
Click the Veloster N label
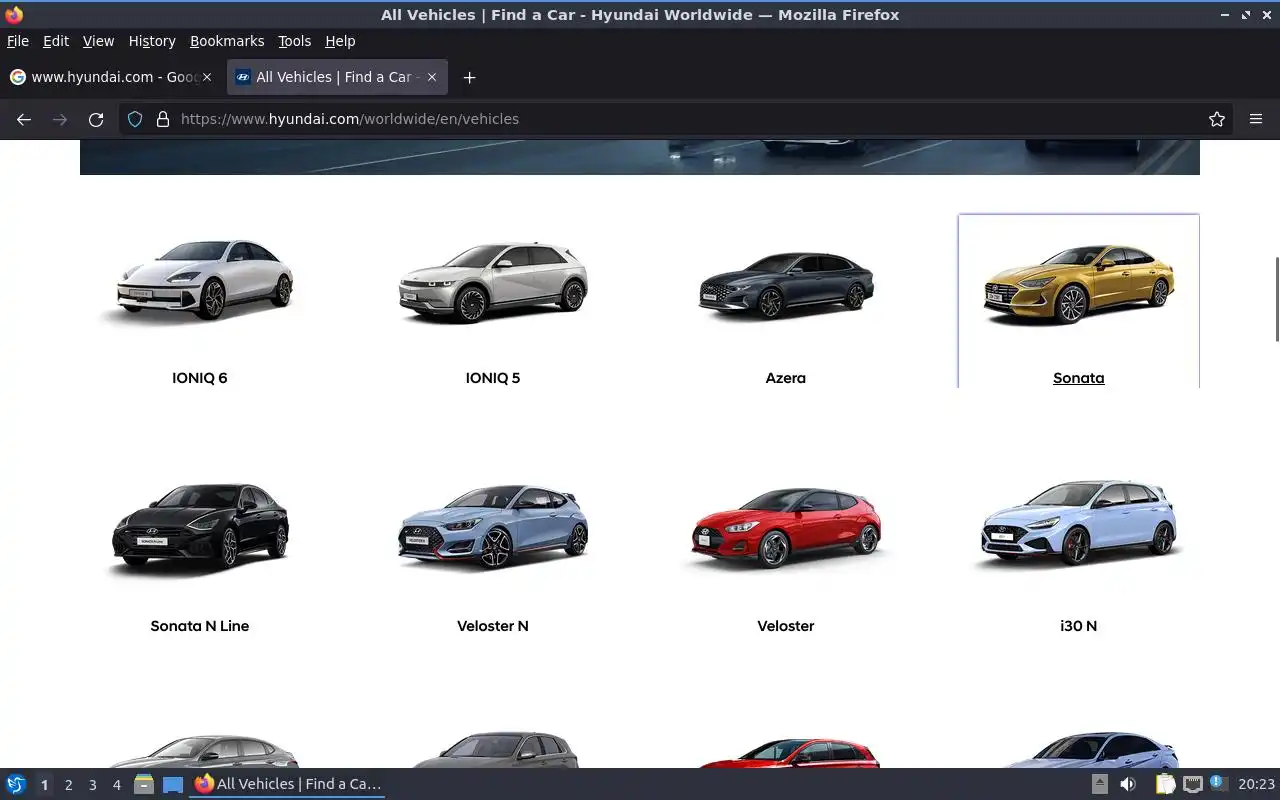point(493,626)
